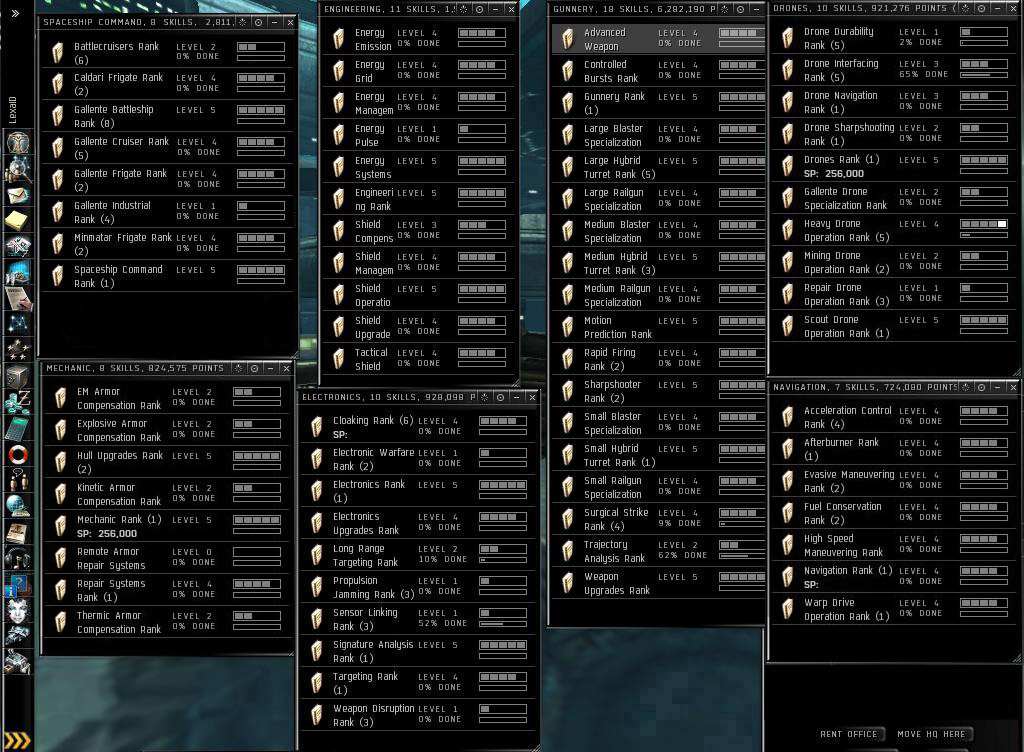This screenshot has width=1024, height=752.
Task: Minimize the Electronics skills window
Action: 516,397
